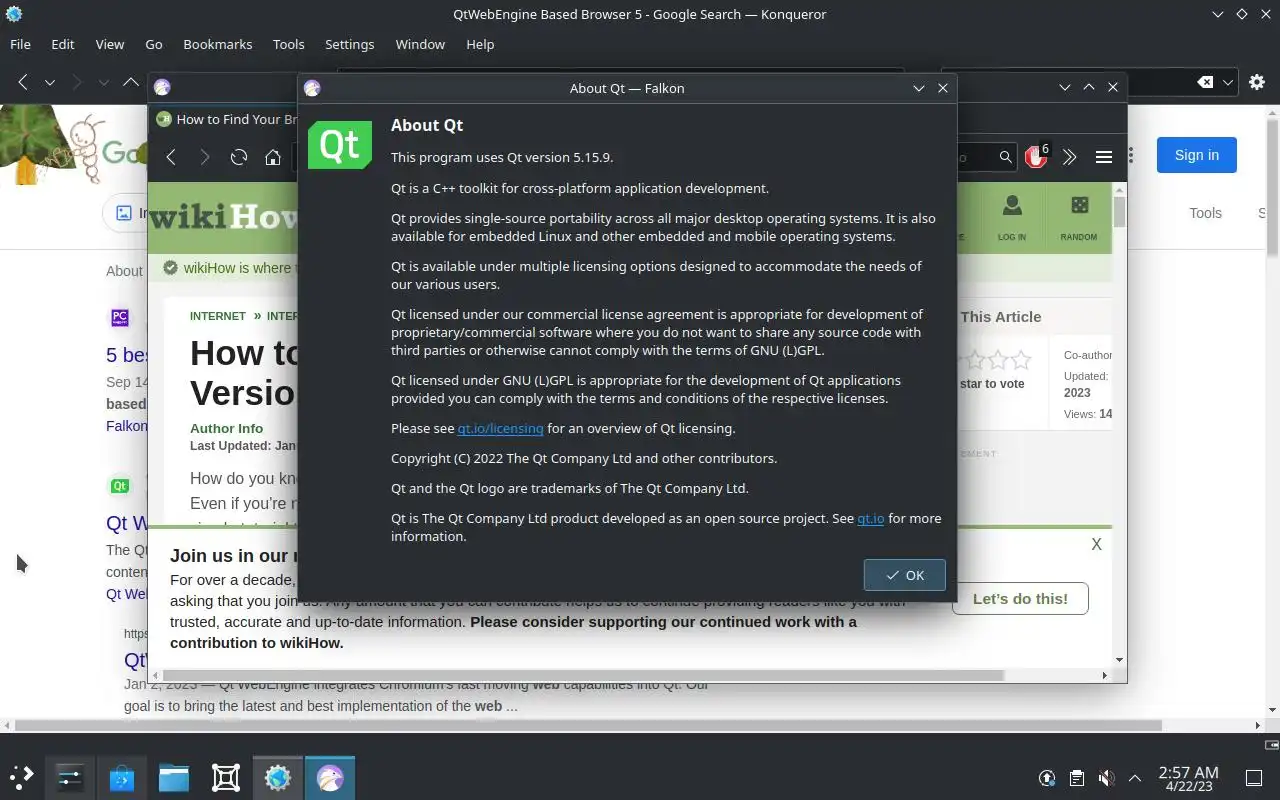Open the qt.io/licensing link
The image size is (1280, 800).
tap(500, 428)
